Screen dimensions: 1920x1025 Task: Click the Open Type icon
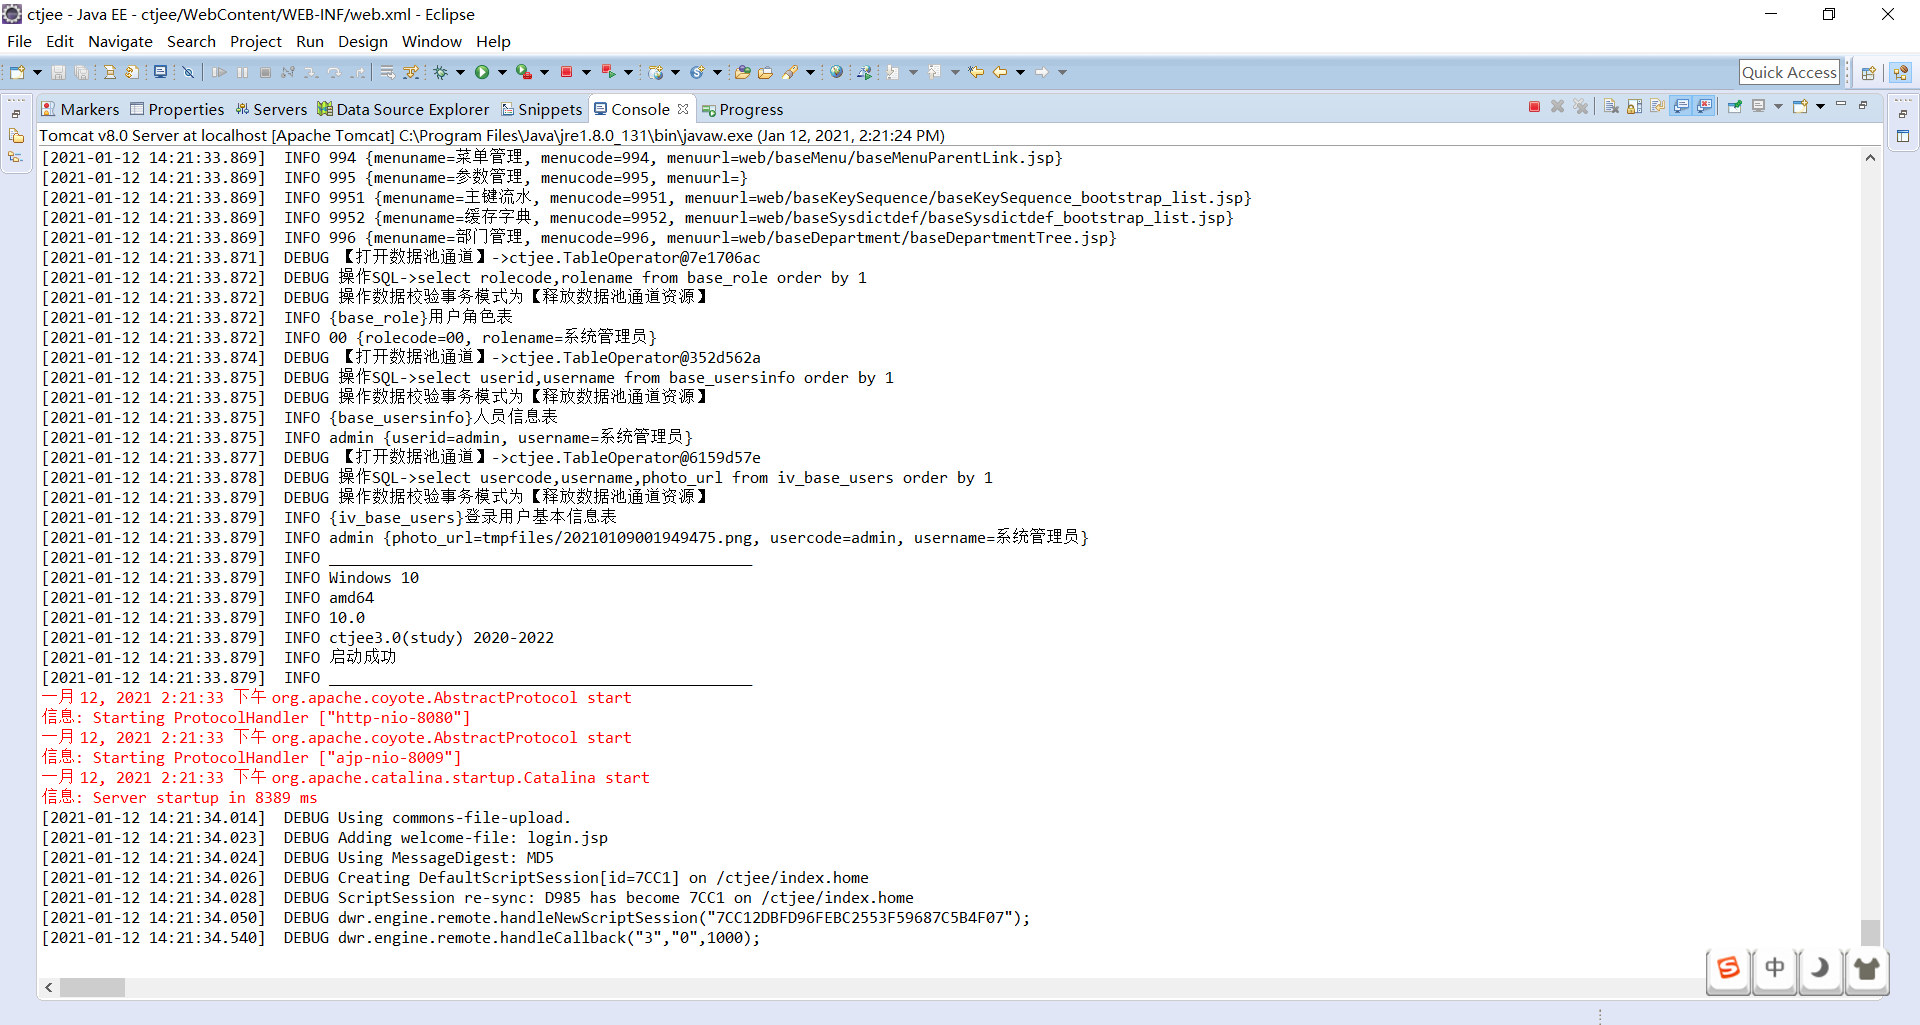tap(742, 72)
